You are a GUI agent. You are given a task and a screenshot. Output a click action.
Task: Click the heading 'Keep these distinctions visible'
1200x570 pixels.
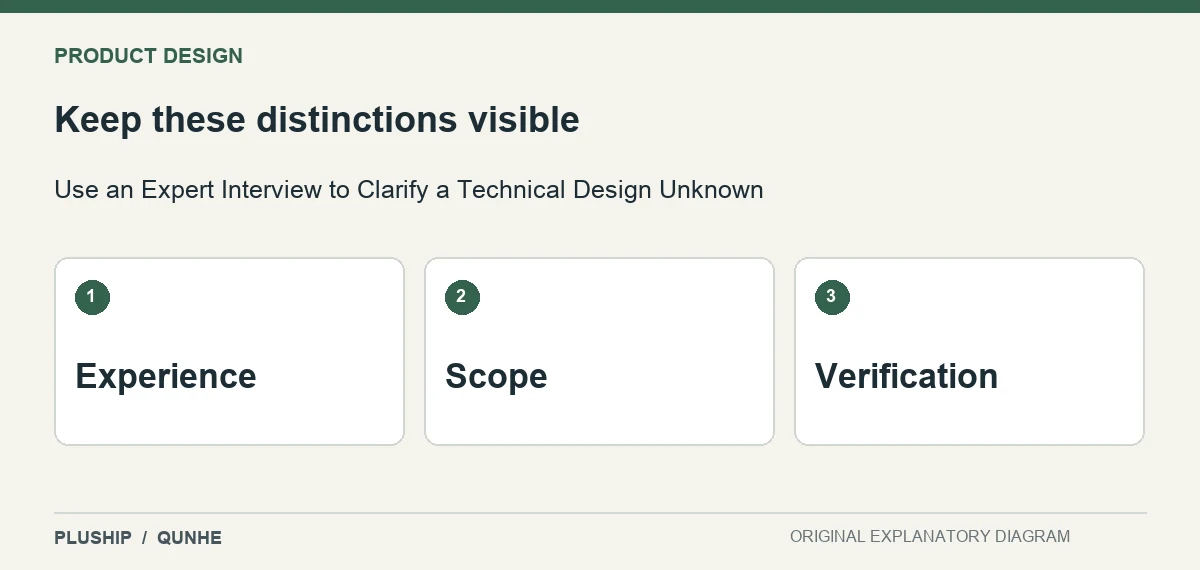(317, 120)
